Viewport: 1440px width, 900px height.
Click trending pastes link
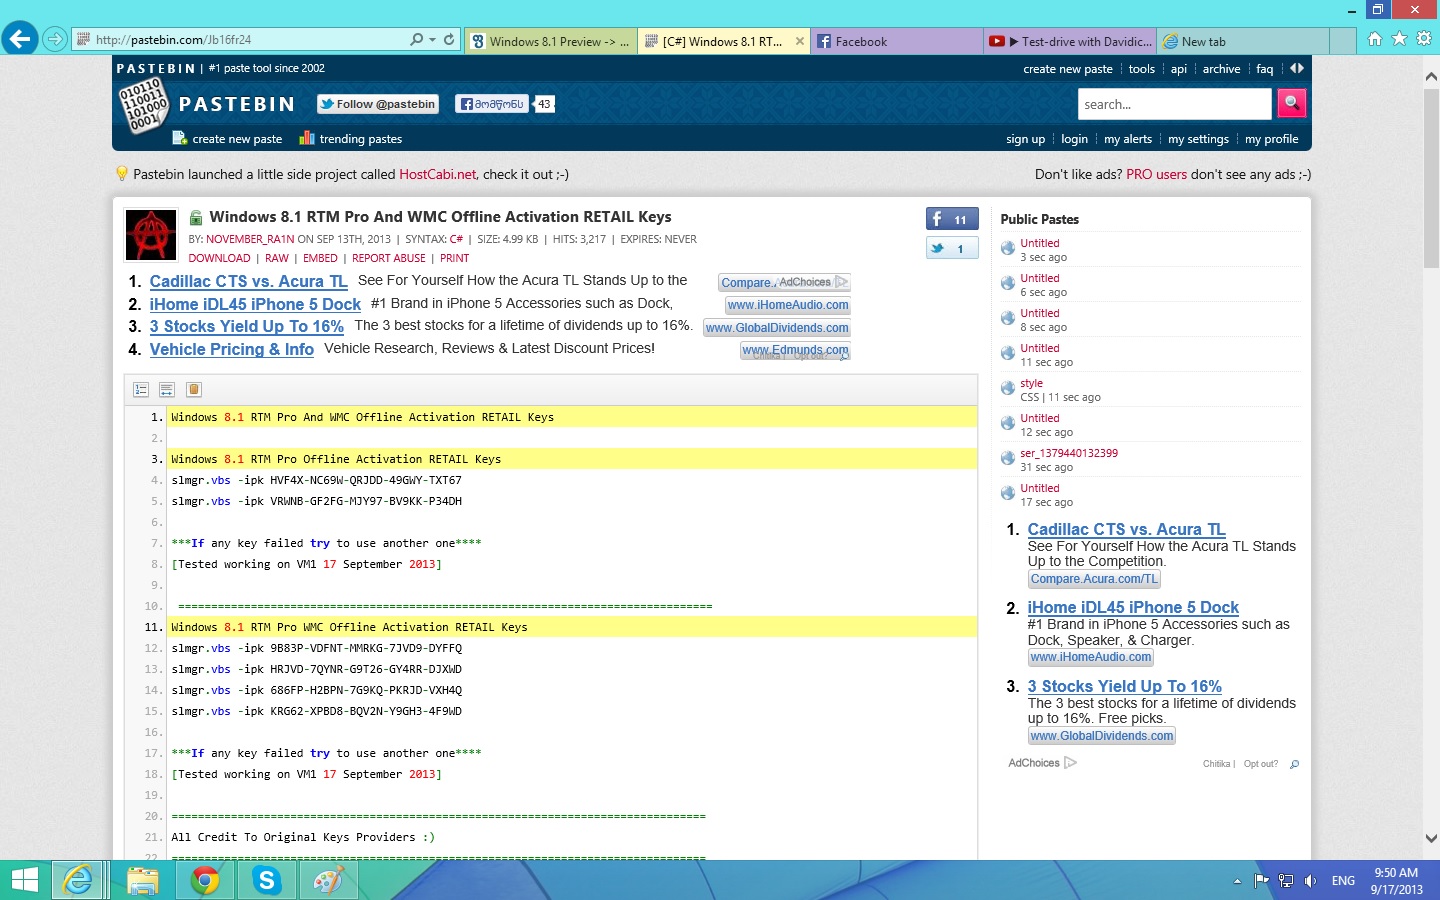[x=360, y=139]
